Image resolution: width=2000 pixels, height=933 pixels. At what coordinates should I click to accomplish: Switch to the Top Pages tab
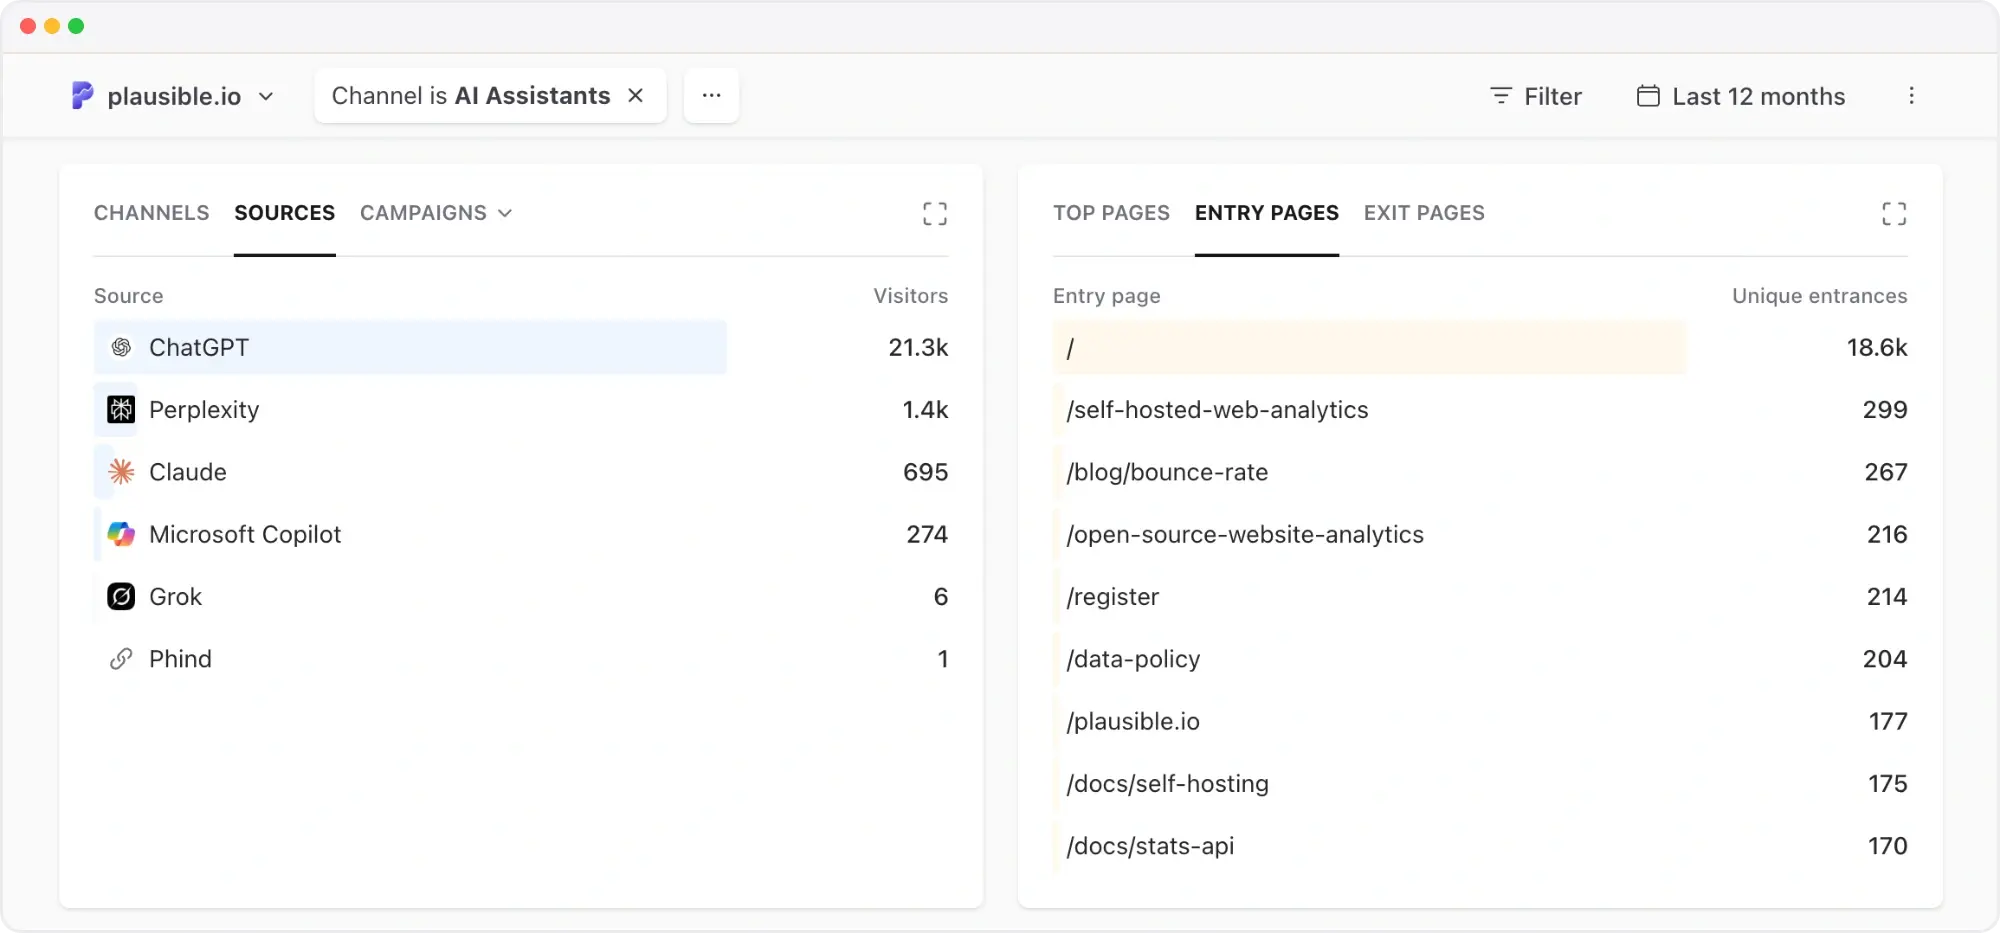(1111, 213)
